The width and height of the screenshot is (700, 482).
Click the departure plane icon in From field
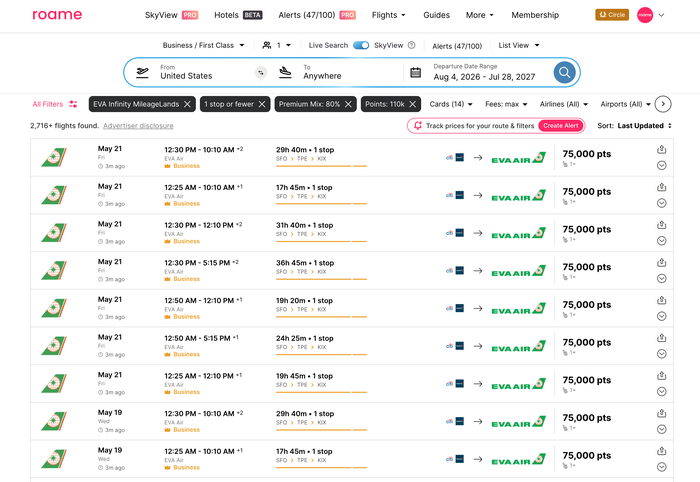[142, 72]
